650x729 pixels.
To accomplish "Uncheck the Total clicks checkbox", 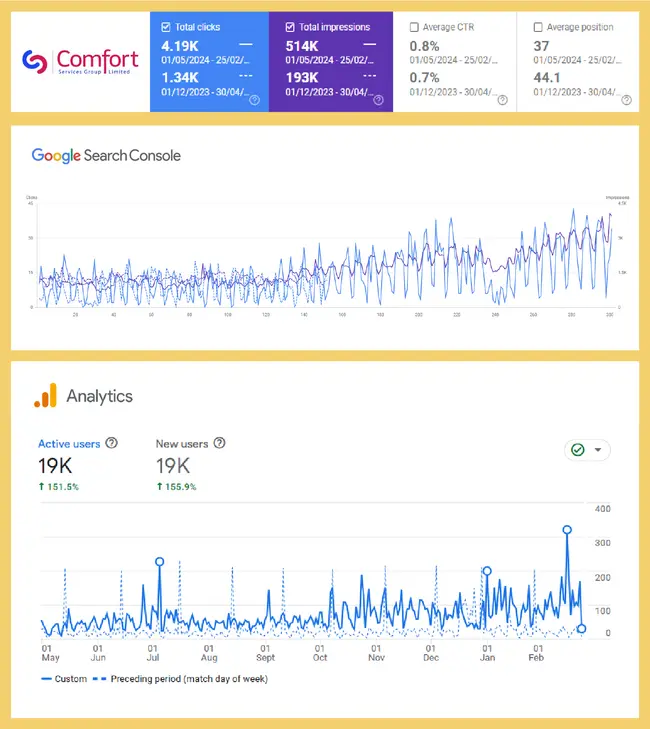I will tap(166, 27).
